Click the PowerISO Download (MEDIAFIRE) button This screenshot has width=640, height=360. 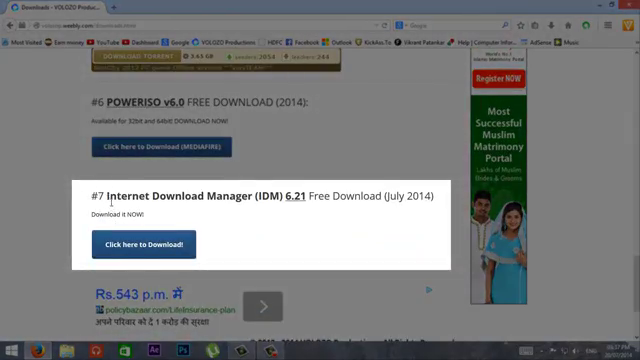coord(162,147)
